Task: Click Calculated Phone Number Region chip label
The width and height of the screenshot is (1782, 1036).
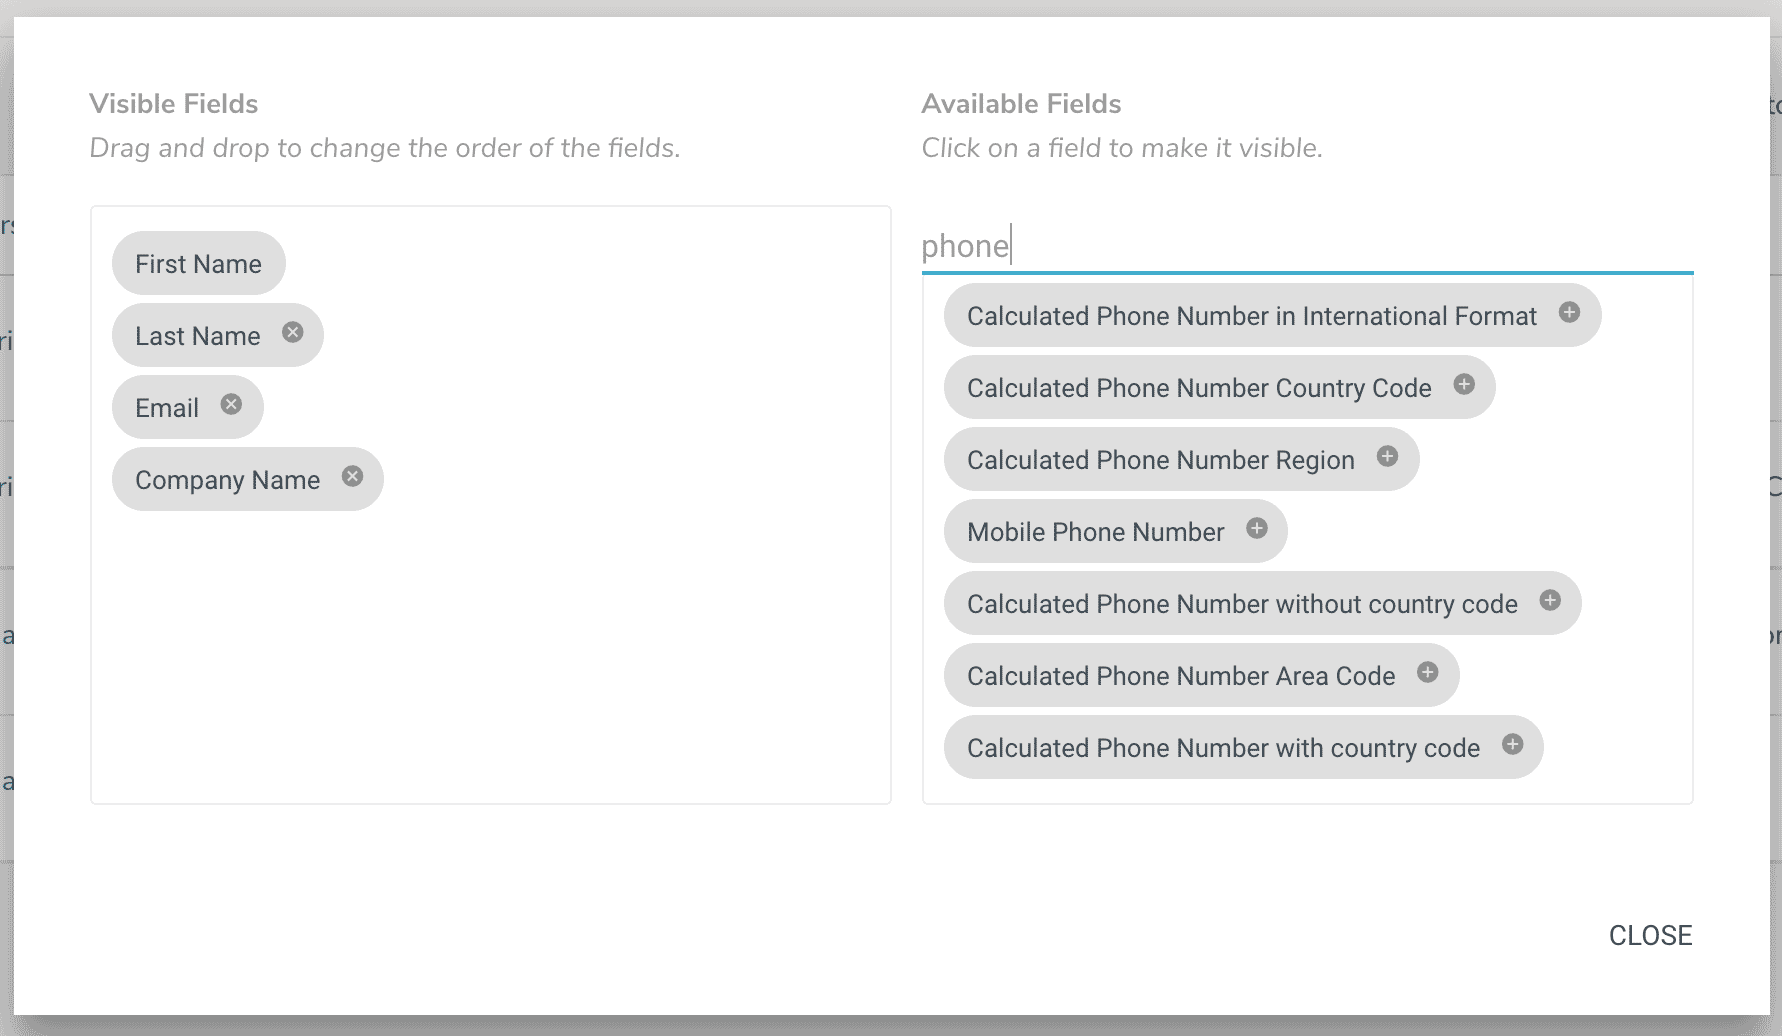Action: (x=1161, y=460)
